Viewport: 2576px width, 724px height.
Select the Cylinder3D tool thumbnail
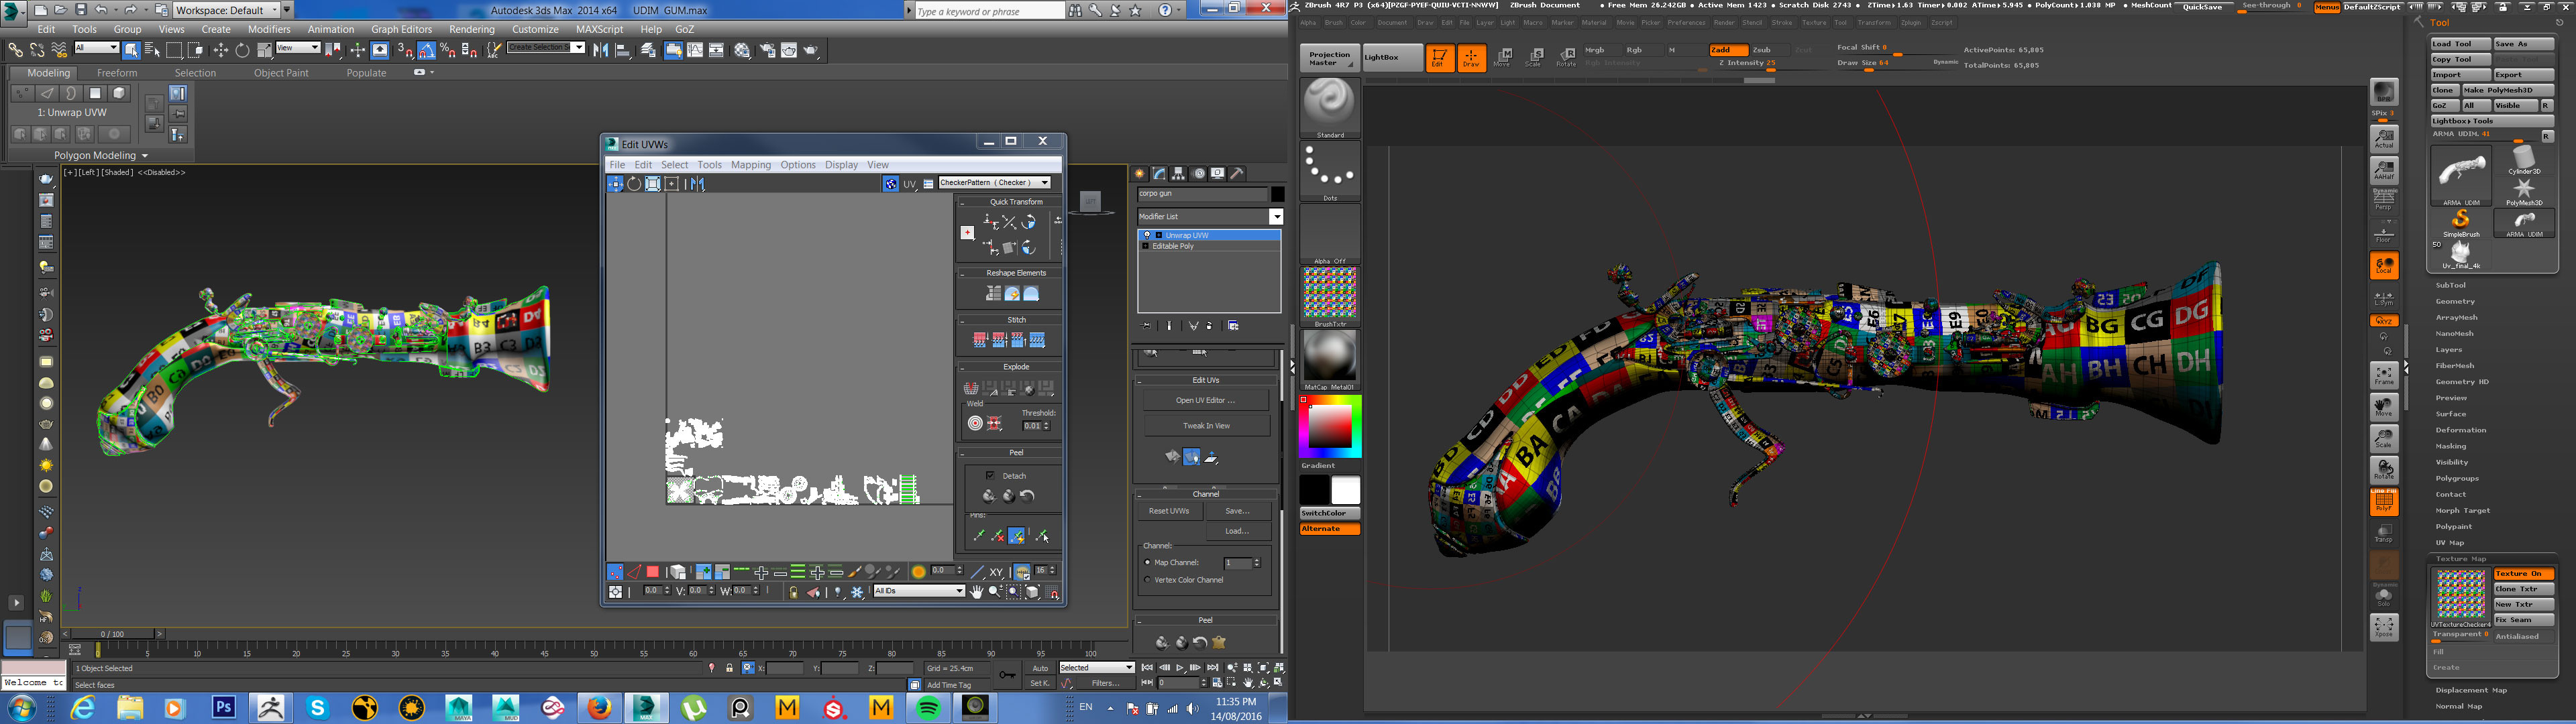(2523, 159)
